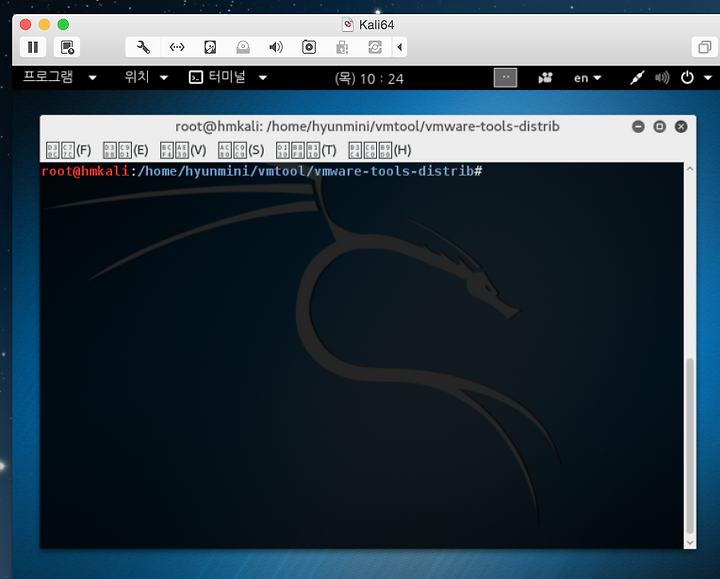Click the CD/DVD drive icon
Image resolution: width=720 pixels, height=579 pixels.
coord(243,47)
